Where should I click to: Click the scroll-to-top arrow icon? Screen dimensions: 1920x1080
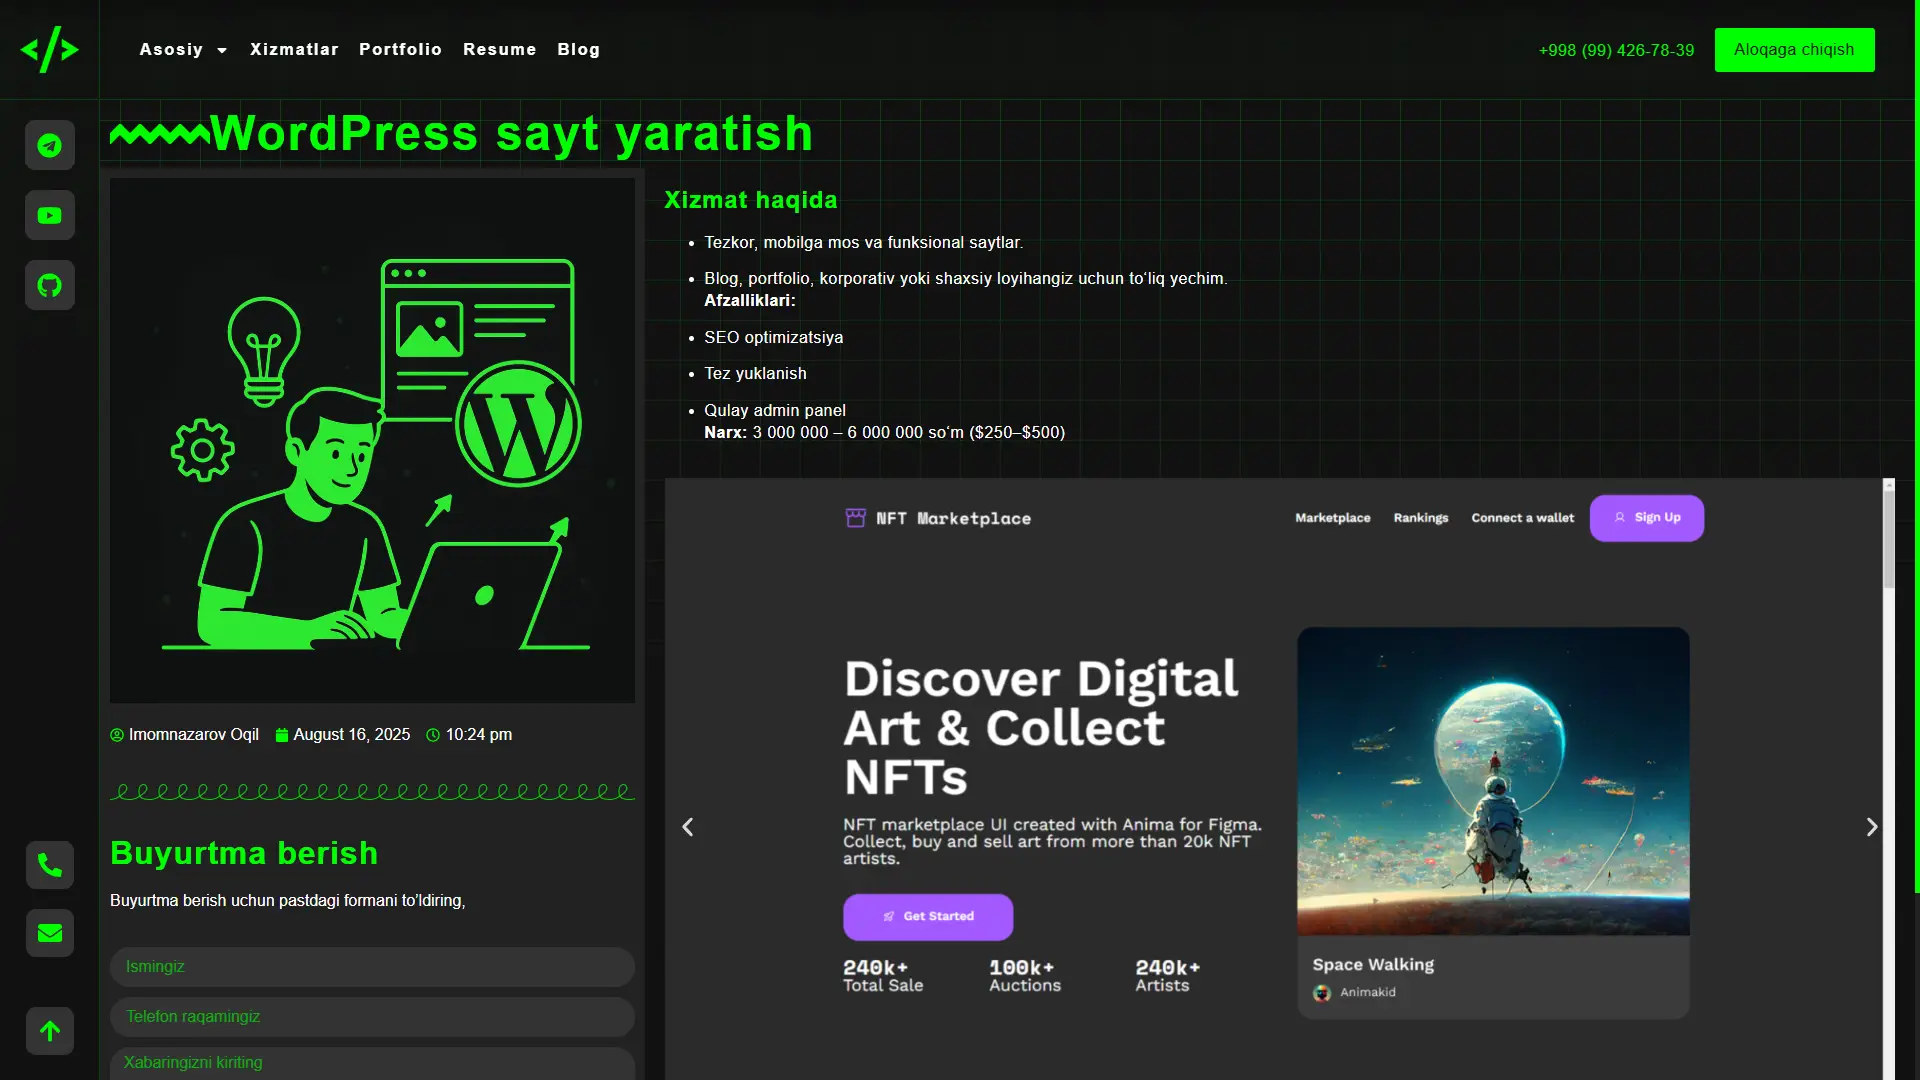tap(49, 1031)
